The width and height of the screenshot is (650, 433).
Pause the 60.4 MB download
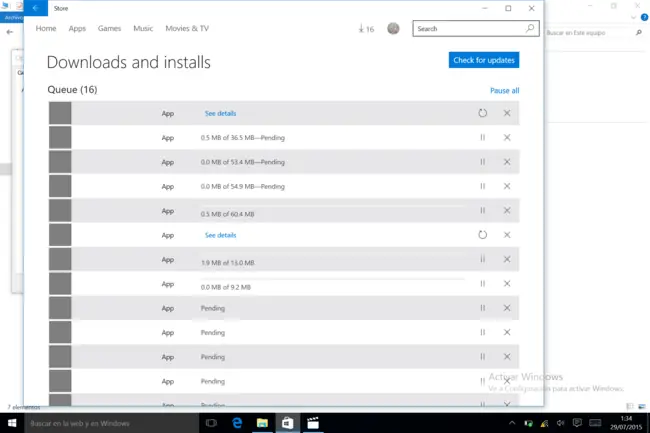(483, 210)
